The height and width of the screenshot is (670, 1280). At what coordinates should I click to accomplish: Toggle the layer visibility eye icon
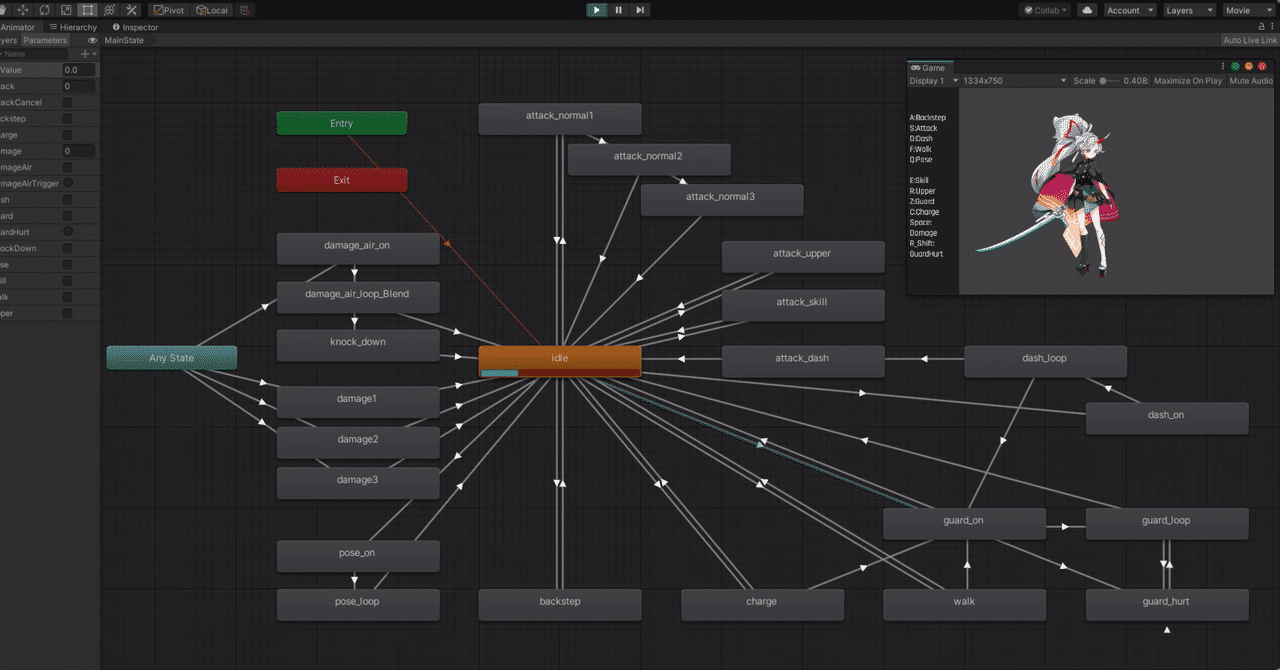point(93,41)
